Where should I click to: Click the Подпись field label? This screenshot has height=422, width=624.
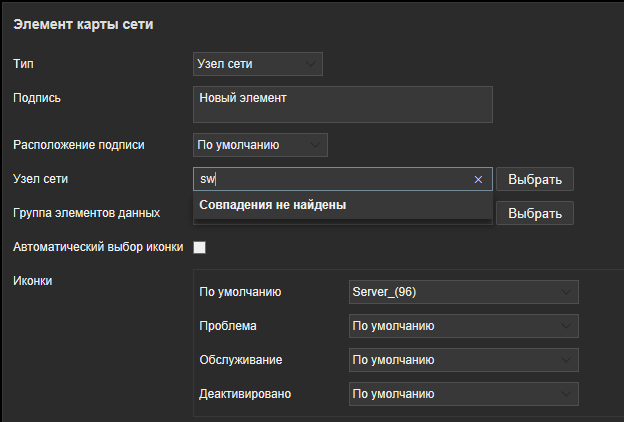(37, 97)
